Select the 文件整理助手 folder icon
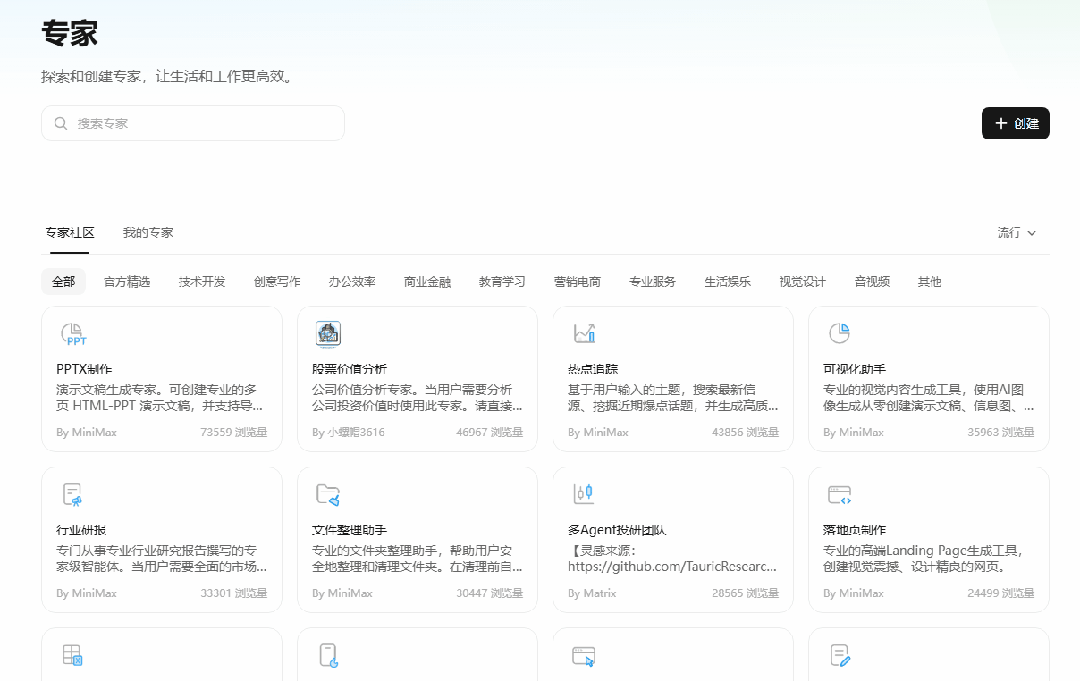The image size is (1080, 681). coord(326,492)
